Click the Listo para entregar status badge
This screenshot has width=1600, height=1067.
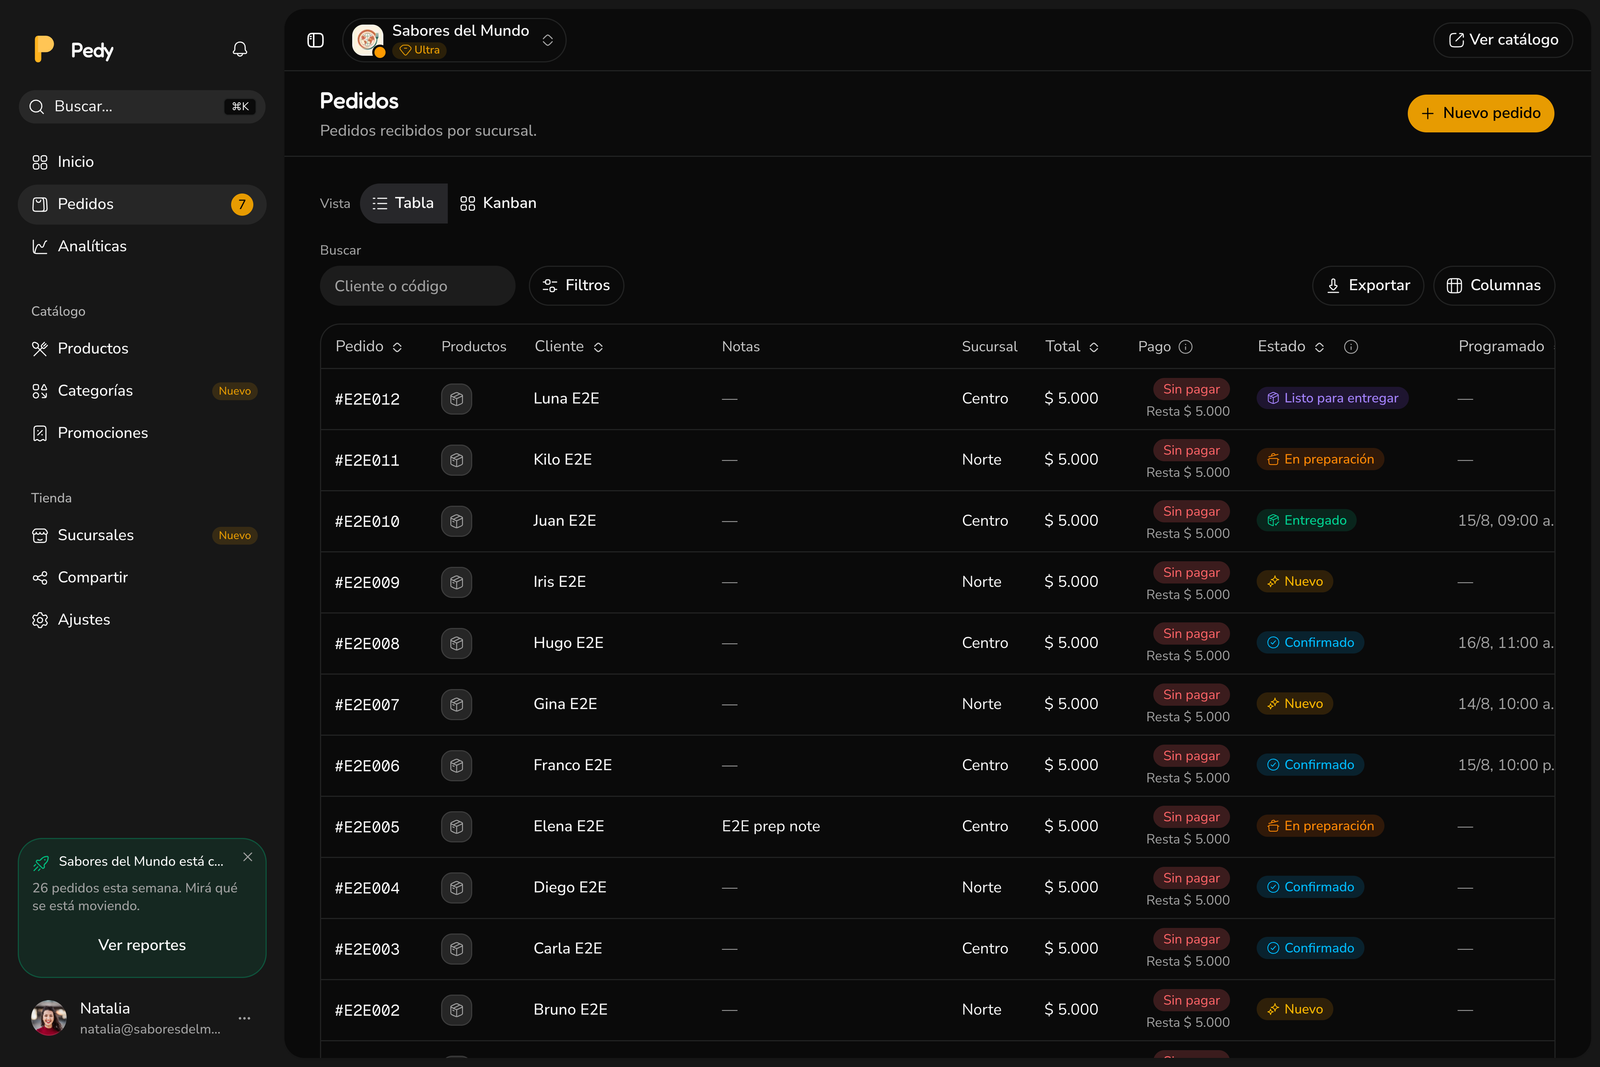[1332, 398]
